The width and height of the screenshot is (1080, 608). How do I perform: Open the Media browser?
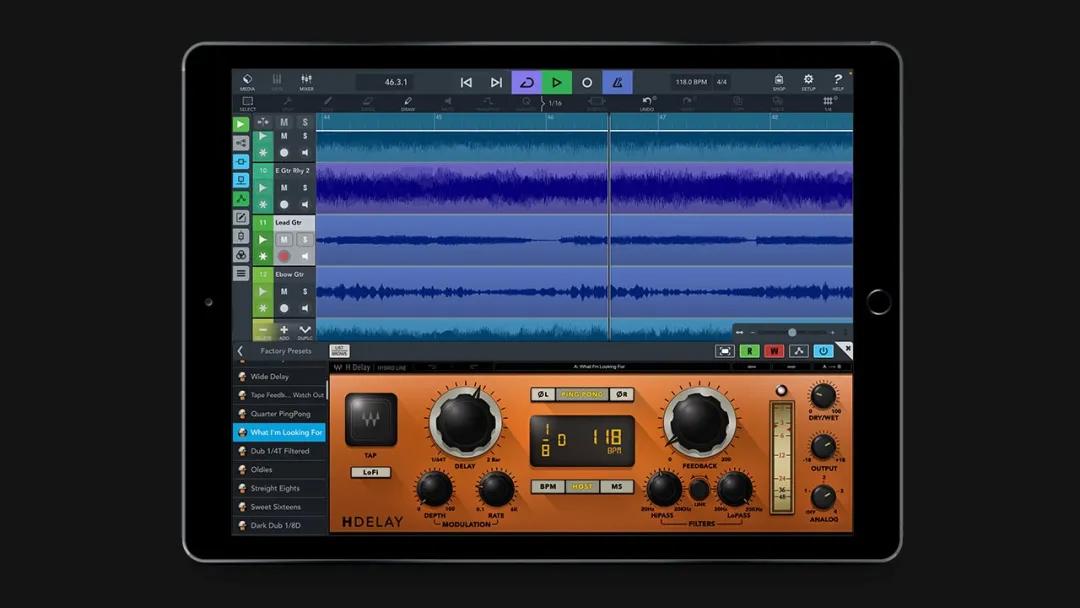pos(247,81)
